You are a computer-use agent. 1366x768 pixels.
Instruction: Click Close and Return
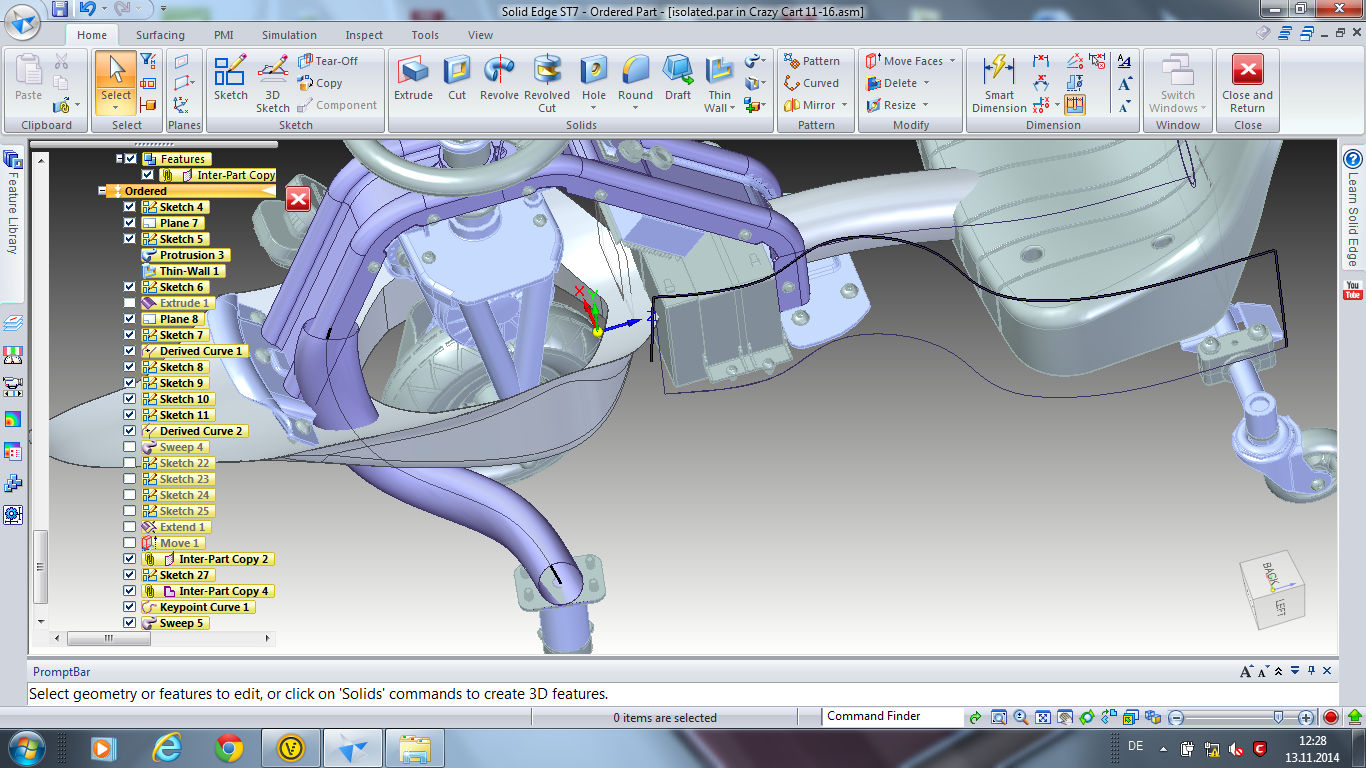click(x=1247, y=83)
